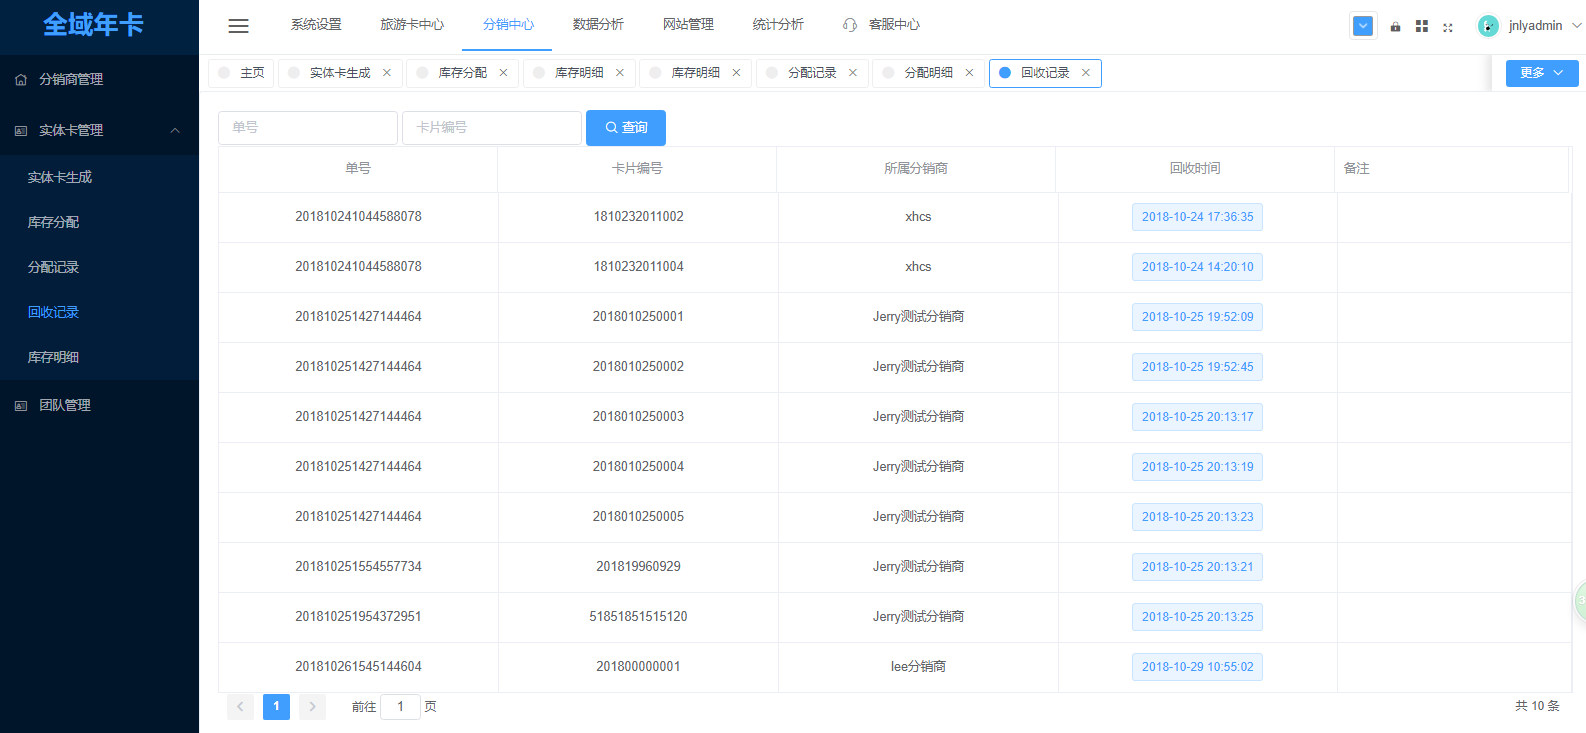1586x733 pixels.
Task: Click the hamburger menu collapse icon
Action: pos(238,26)
